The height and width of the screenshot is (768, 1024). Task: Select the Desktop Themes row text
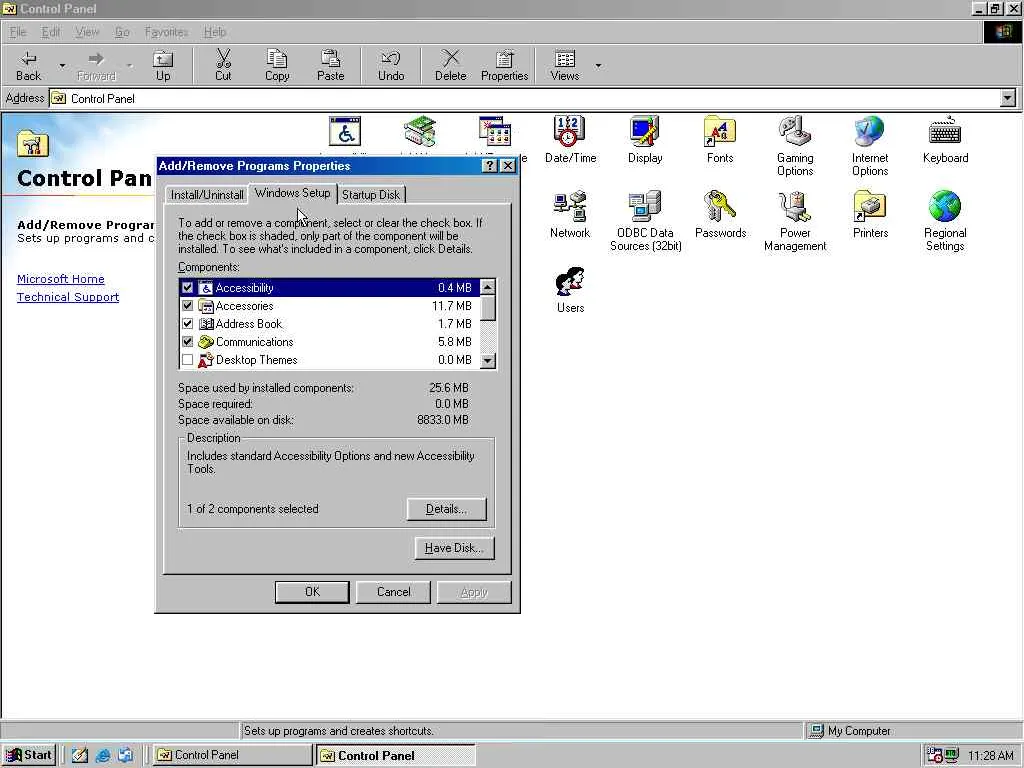coord(257,360)
